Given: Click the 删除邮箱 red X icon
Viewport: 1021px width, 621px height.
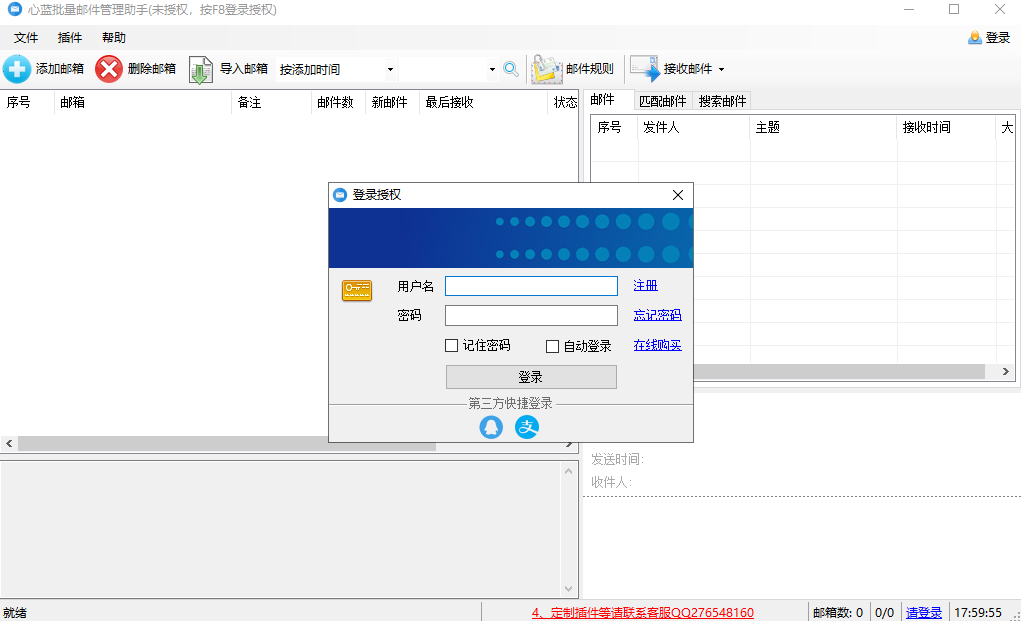Looking at the screenshot, I should tap(108, 69).
